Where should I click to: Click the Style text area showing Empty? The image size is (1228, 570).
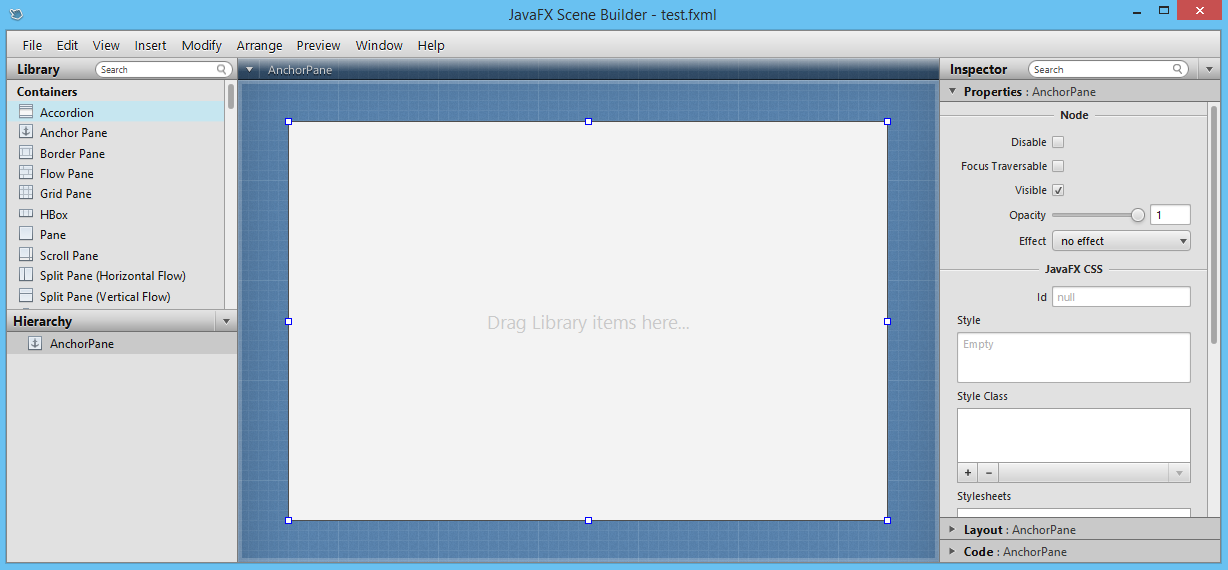(x=1074, y=358)
